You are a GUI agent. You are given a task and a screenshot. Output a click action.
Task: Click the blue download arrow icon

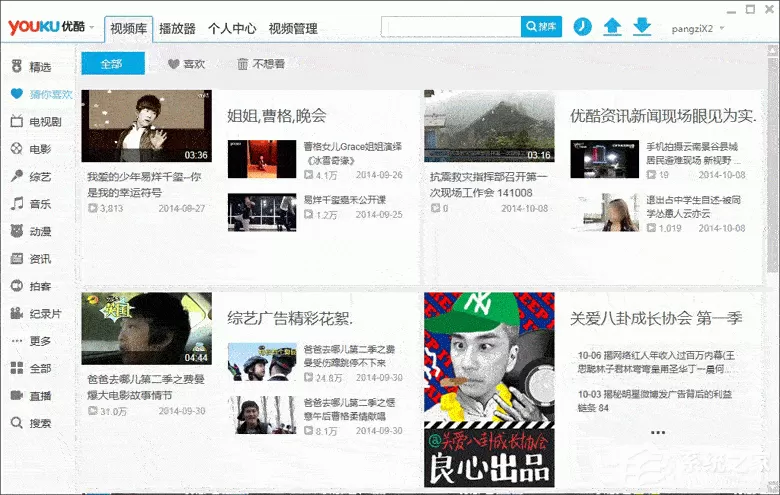[642, 26]
